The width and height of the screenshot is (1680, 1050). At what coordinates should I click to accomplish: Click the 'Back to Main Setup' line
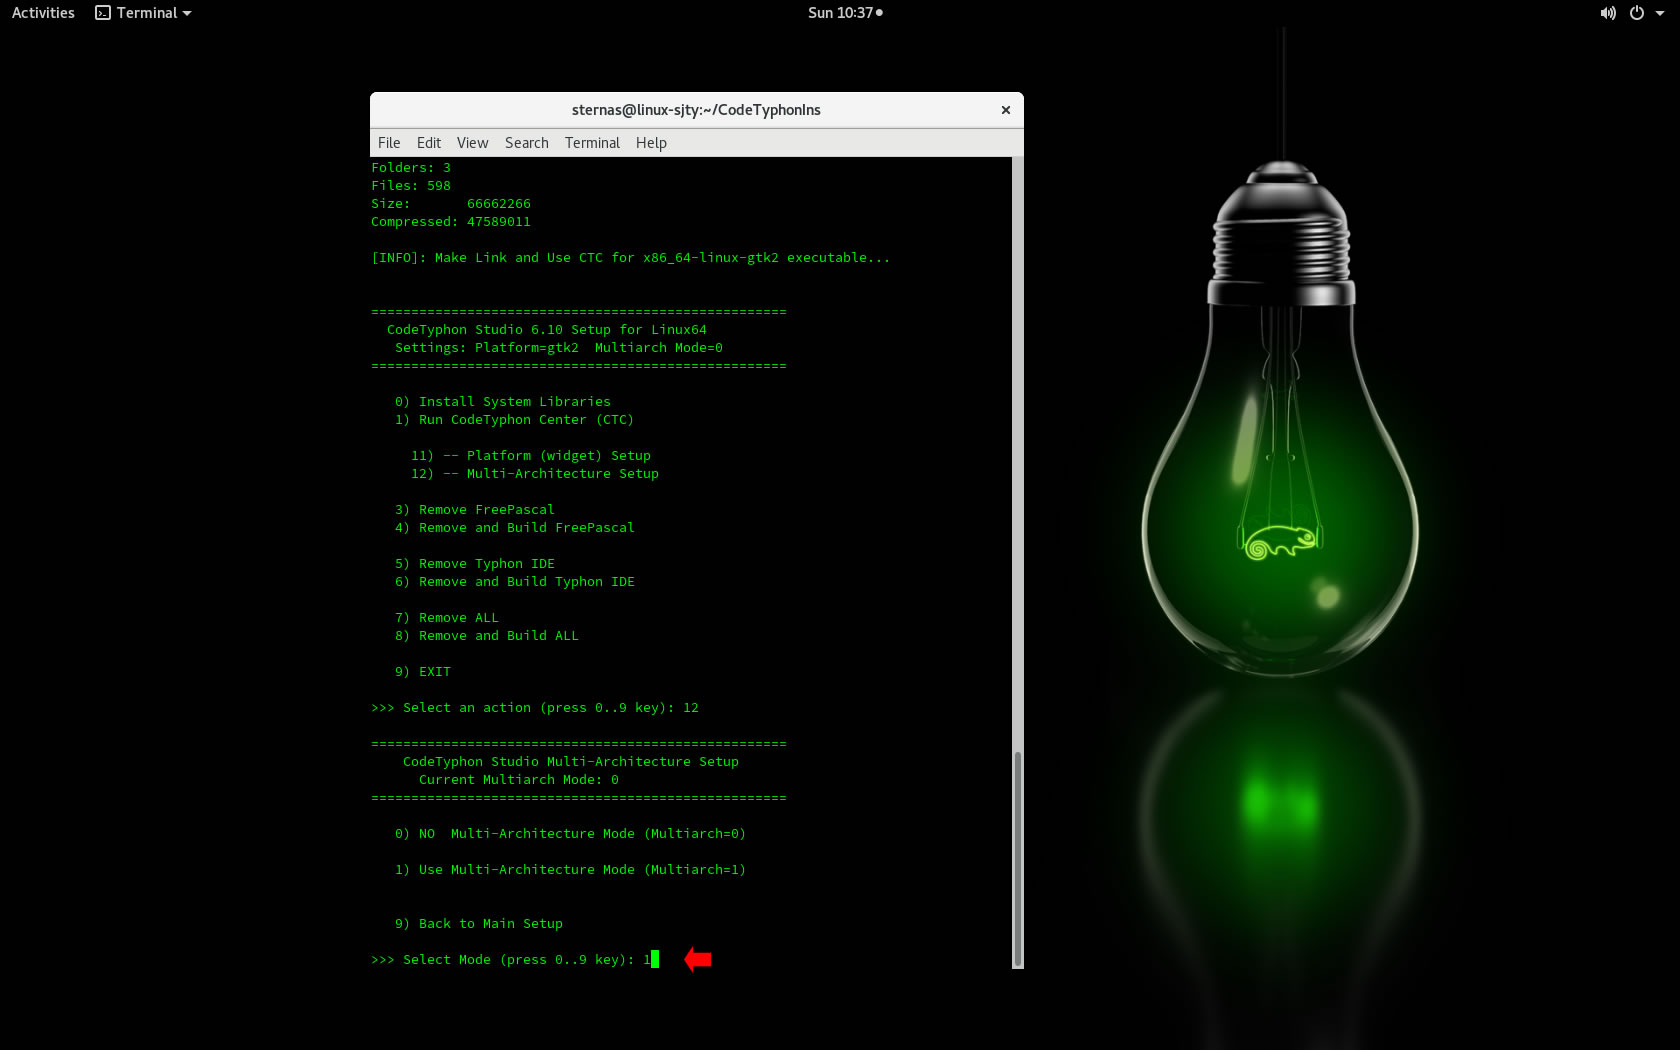479,924
